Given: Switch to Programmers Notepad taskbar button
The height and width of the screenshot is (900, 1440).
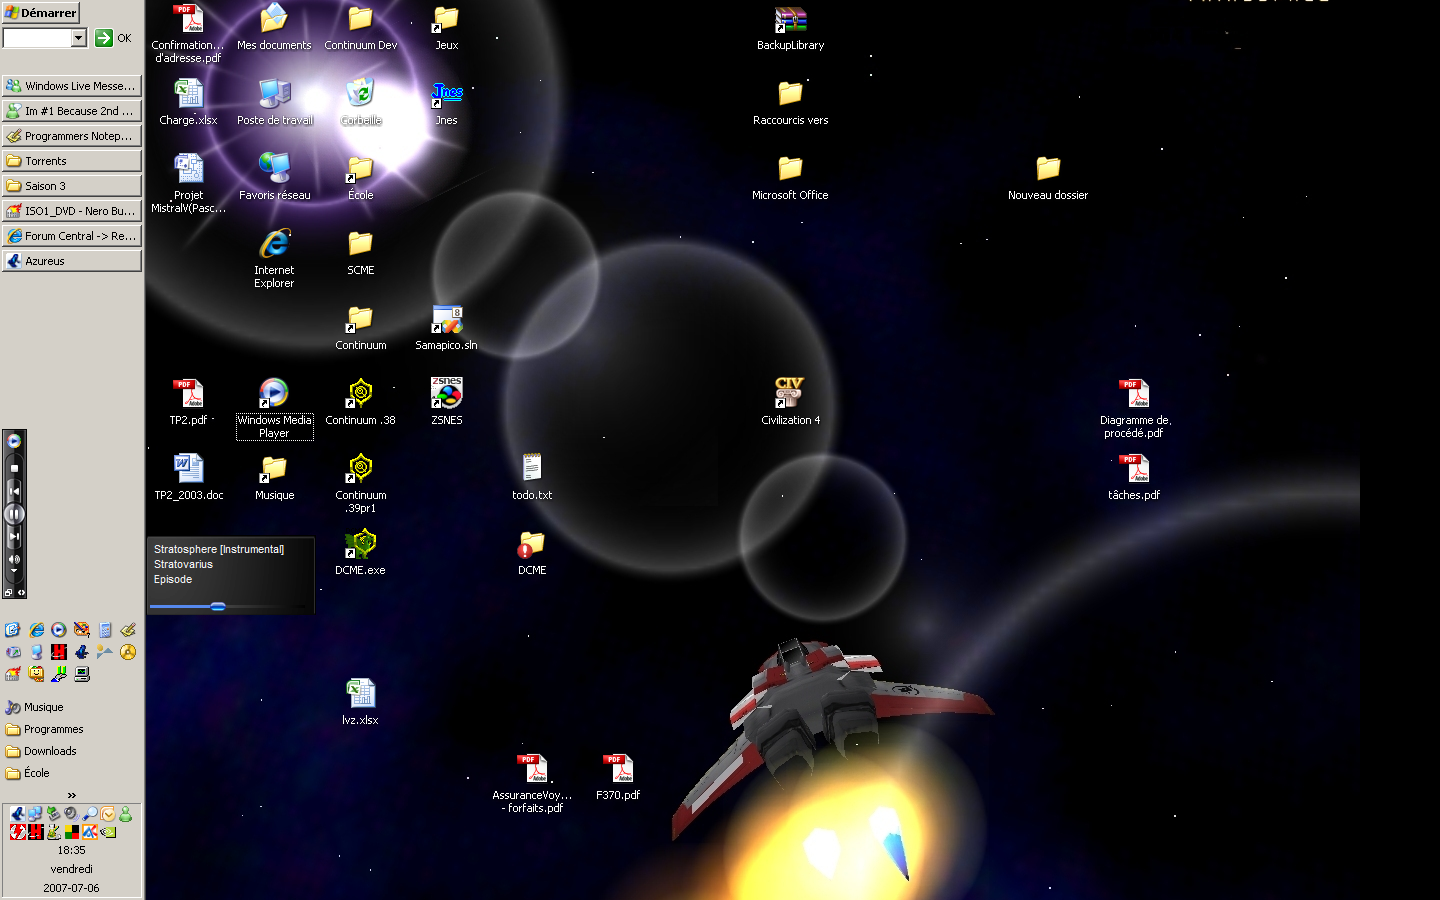Looking at the screenshot, I should (x=72, y=136).
